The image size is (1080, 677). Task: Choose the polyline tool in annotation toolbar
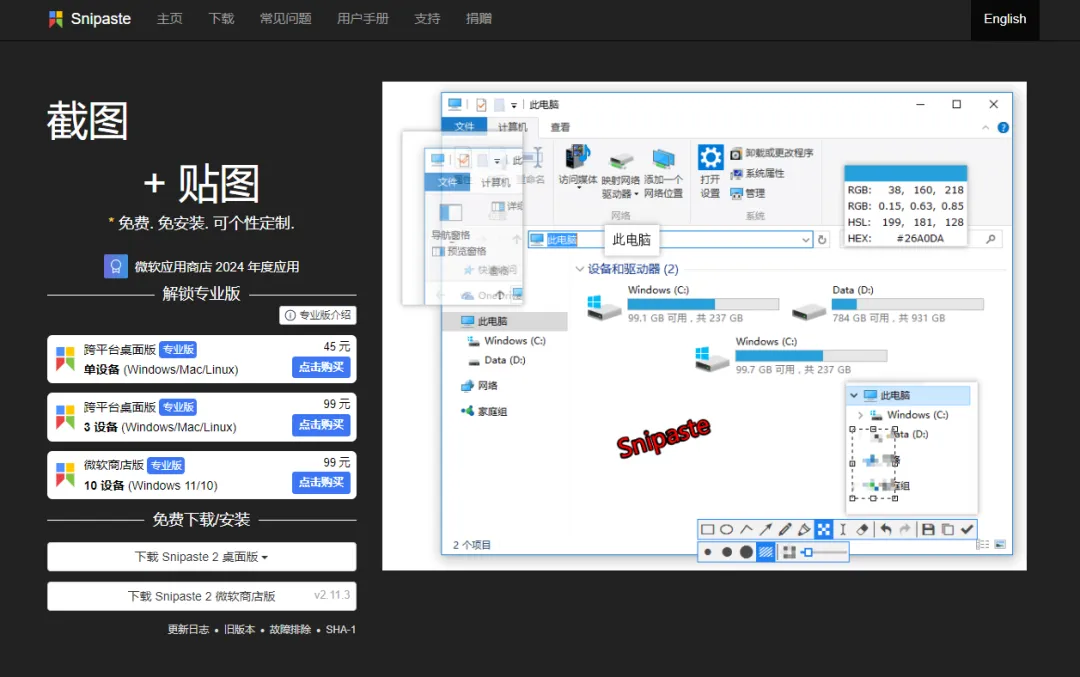(747, 530)
